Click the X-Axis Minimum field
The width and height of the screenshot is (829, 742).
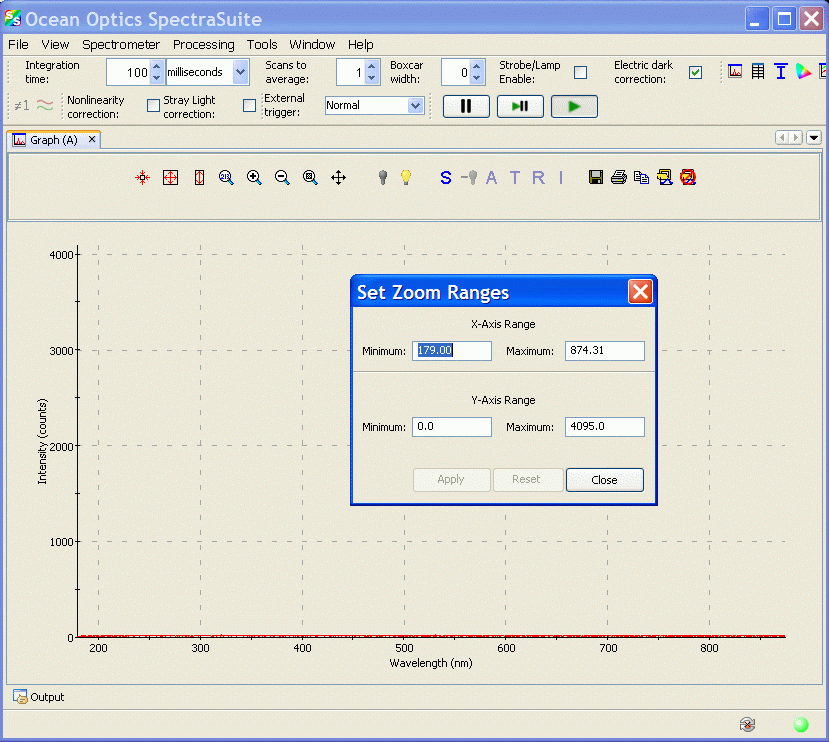coord(452,351)
